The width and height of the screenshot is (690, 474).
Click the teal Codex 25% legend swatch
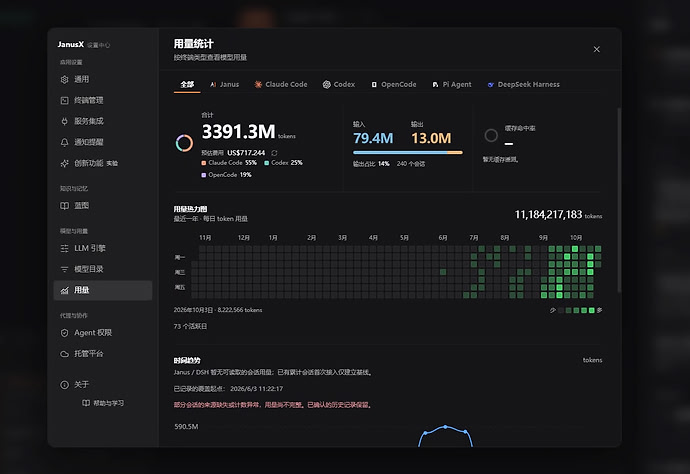click(267, 163)
